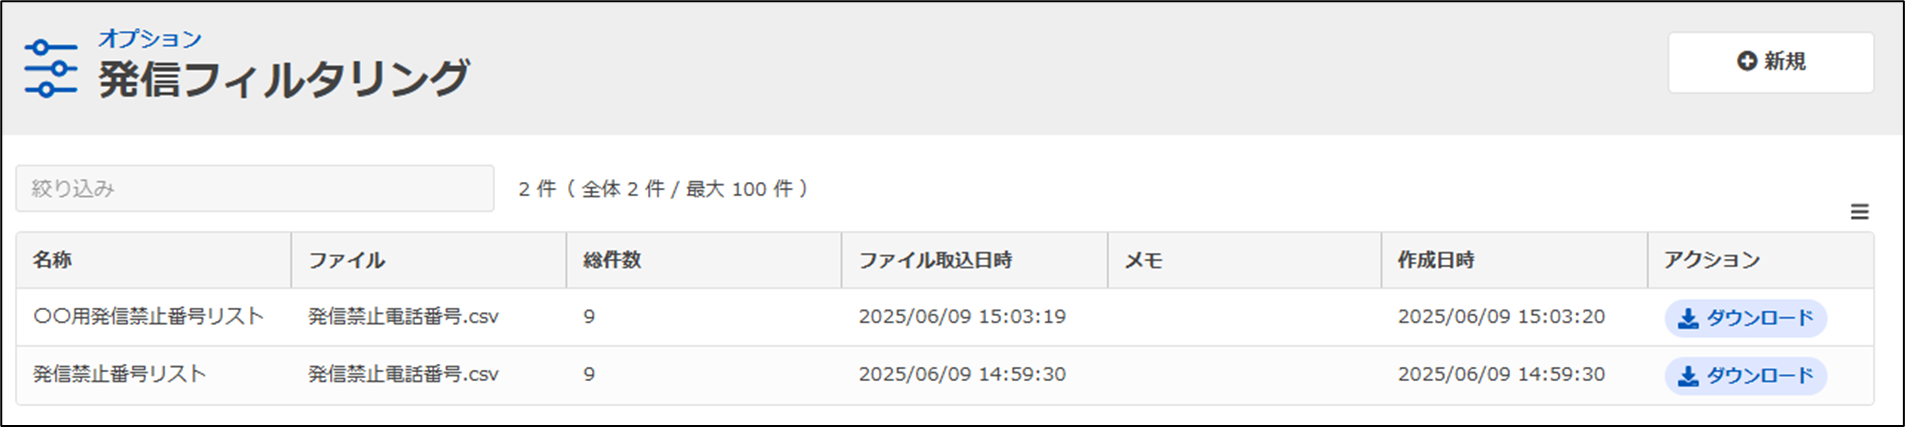The width and height of the screenshot is (1905, 427).
Task: Focus the 絞り込み filter input field
Action: [x=255, y=188]
